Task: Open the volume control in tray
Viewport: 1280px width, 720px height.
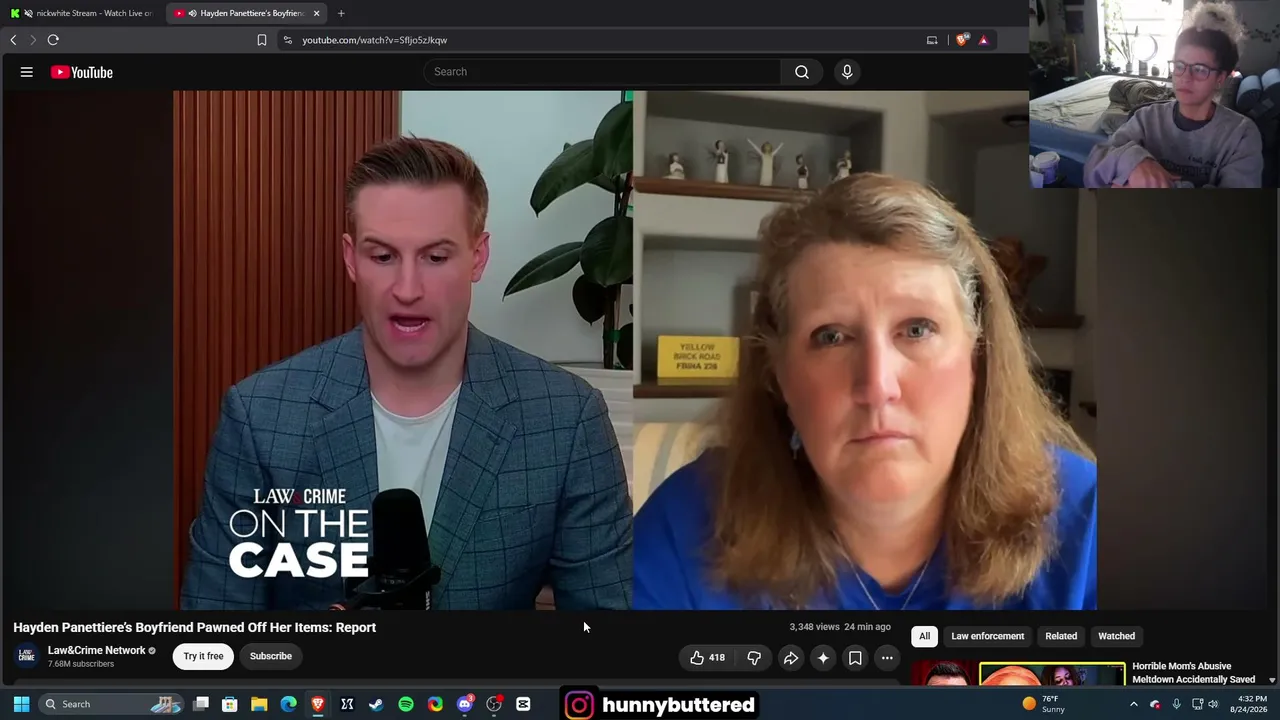Action: click(x=1213, y=704)
